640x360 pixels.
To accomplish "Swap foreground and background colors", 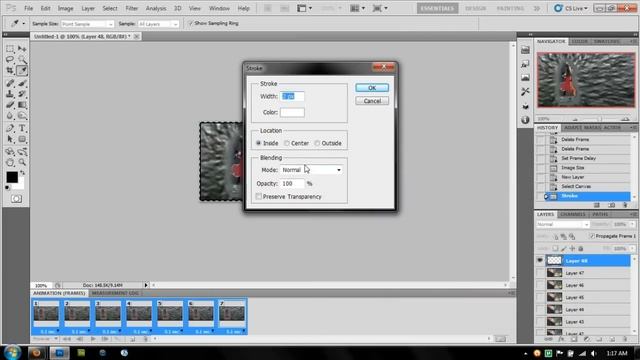I will [22, 173].
